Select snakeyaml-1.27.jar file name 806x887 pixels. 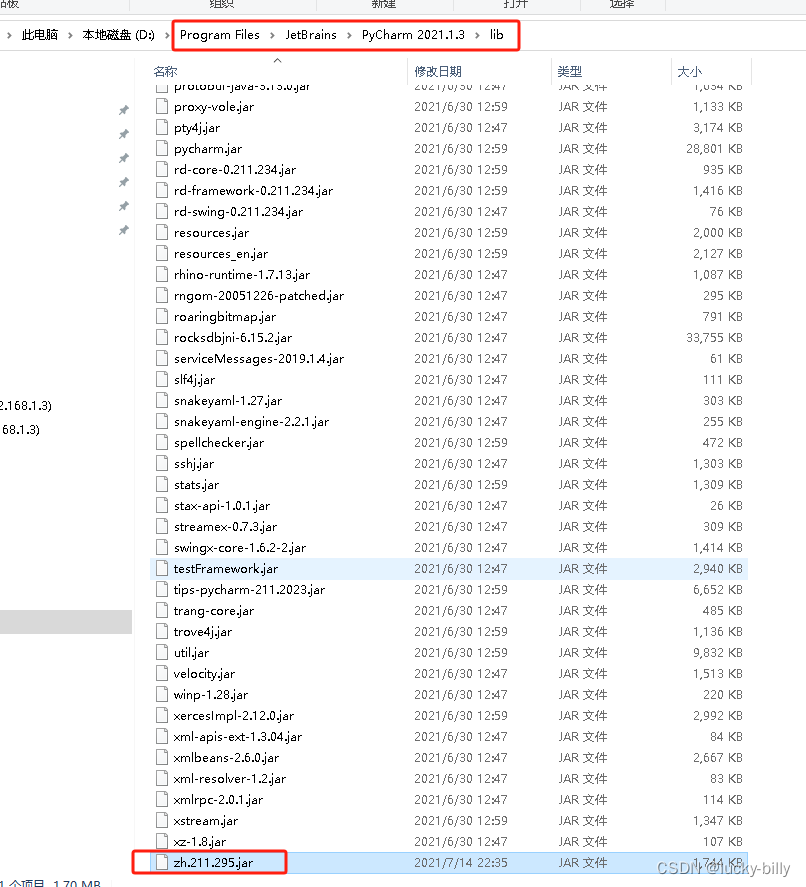227,401
